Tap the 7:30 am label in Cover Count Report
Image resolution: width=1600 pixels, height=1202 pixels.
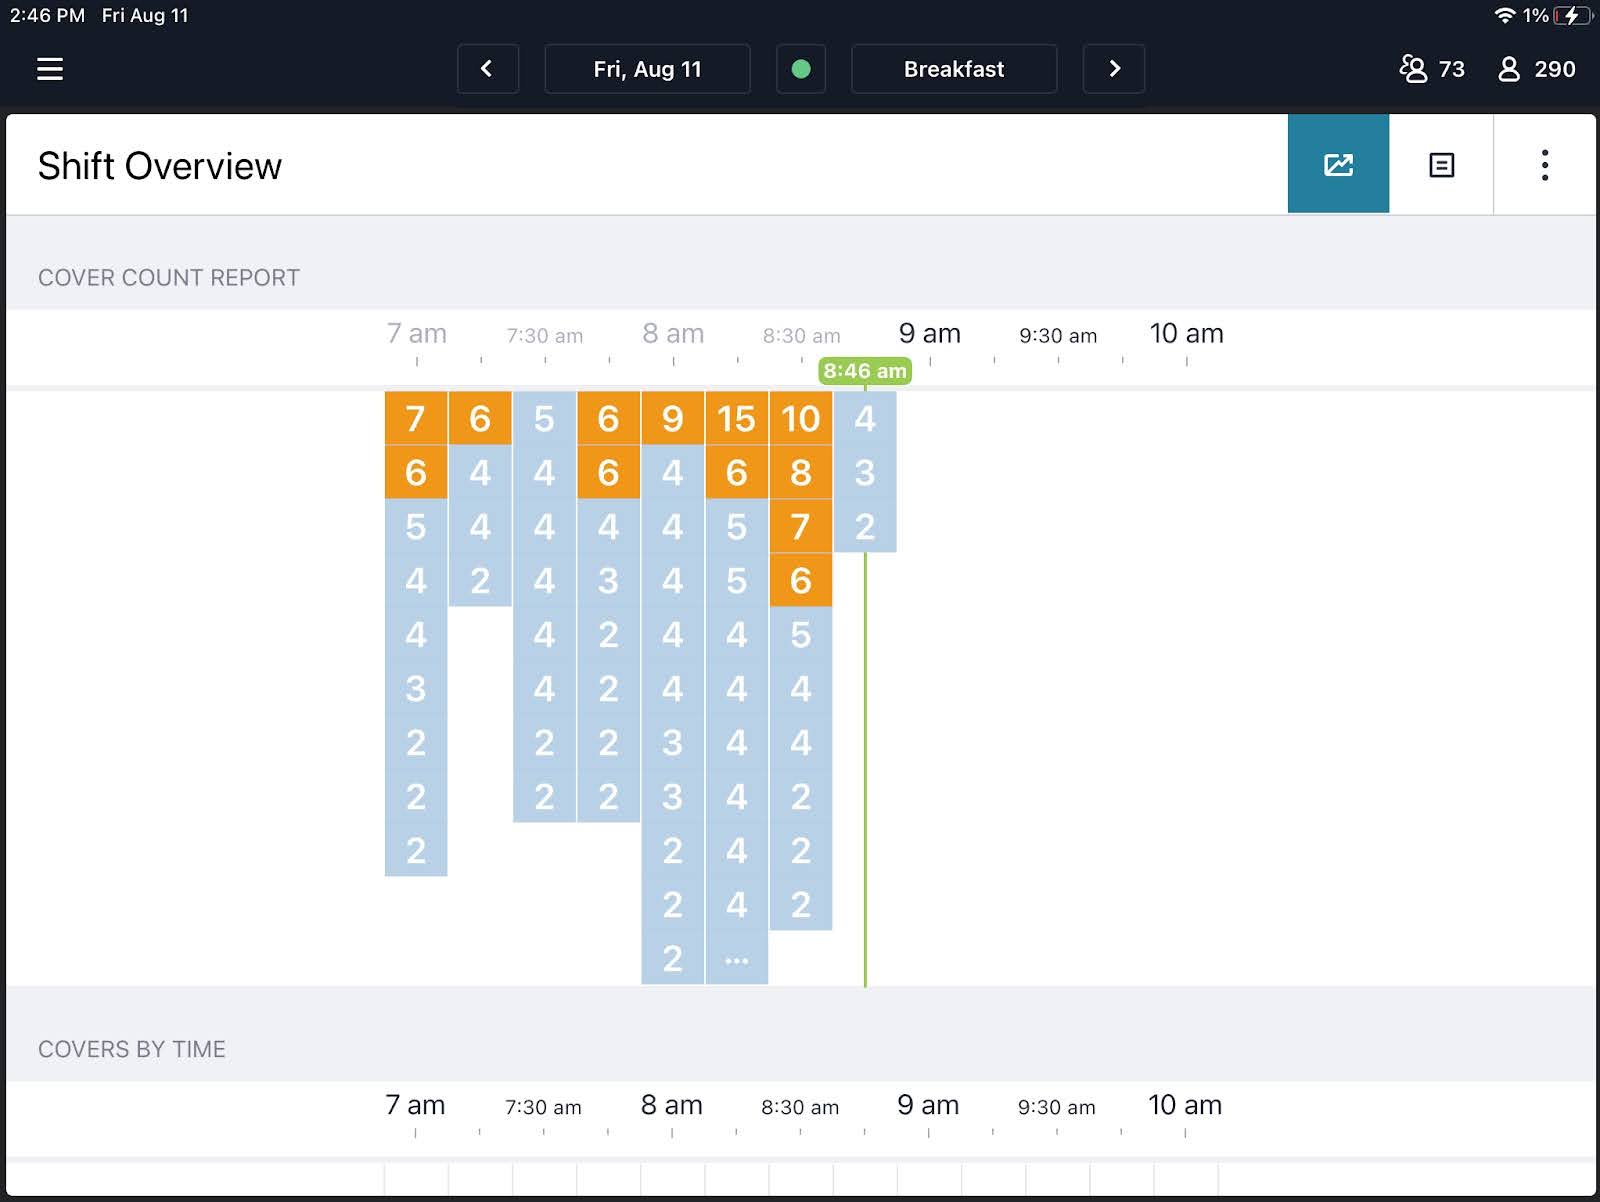coord(545,336)
